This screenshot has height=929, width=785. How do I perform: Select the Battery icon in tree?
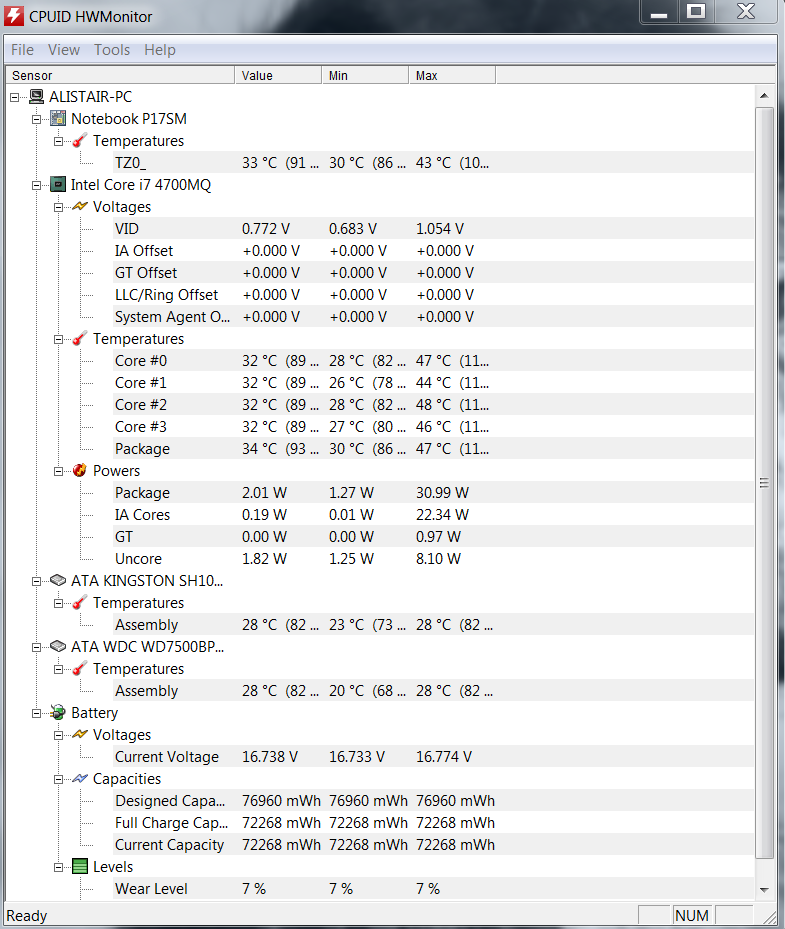58,713
